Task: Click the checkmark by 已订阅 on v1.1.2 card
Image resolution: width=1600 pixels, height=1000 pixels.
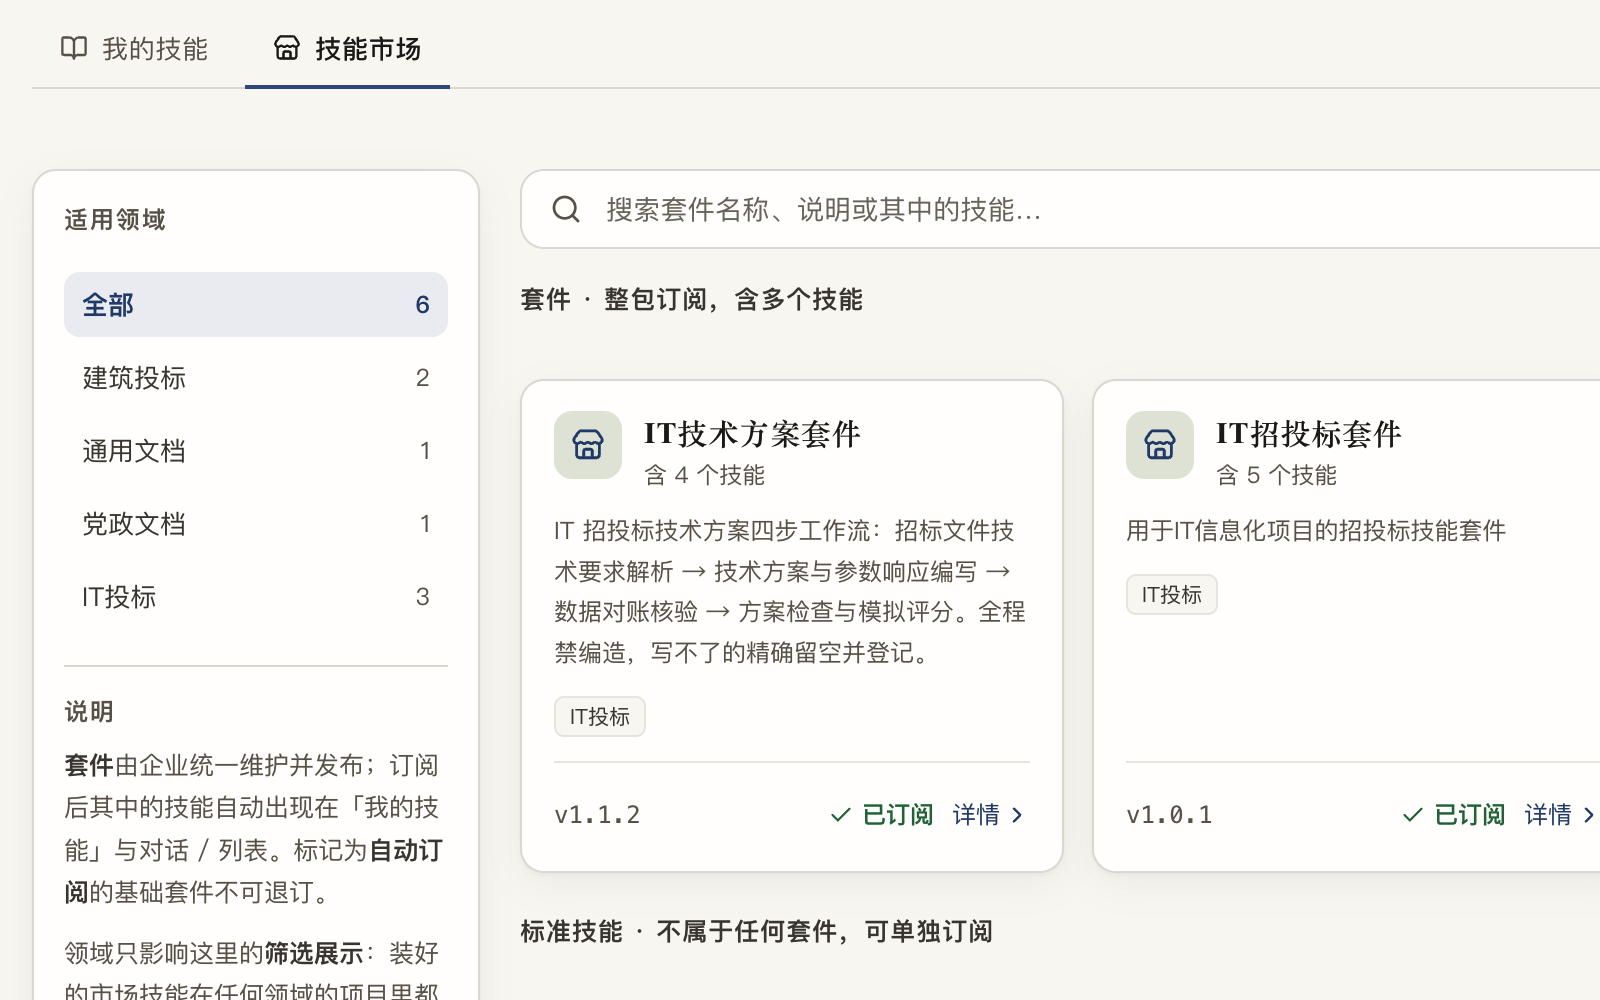Action: point(841,815)
